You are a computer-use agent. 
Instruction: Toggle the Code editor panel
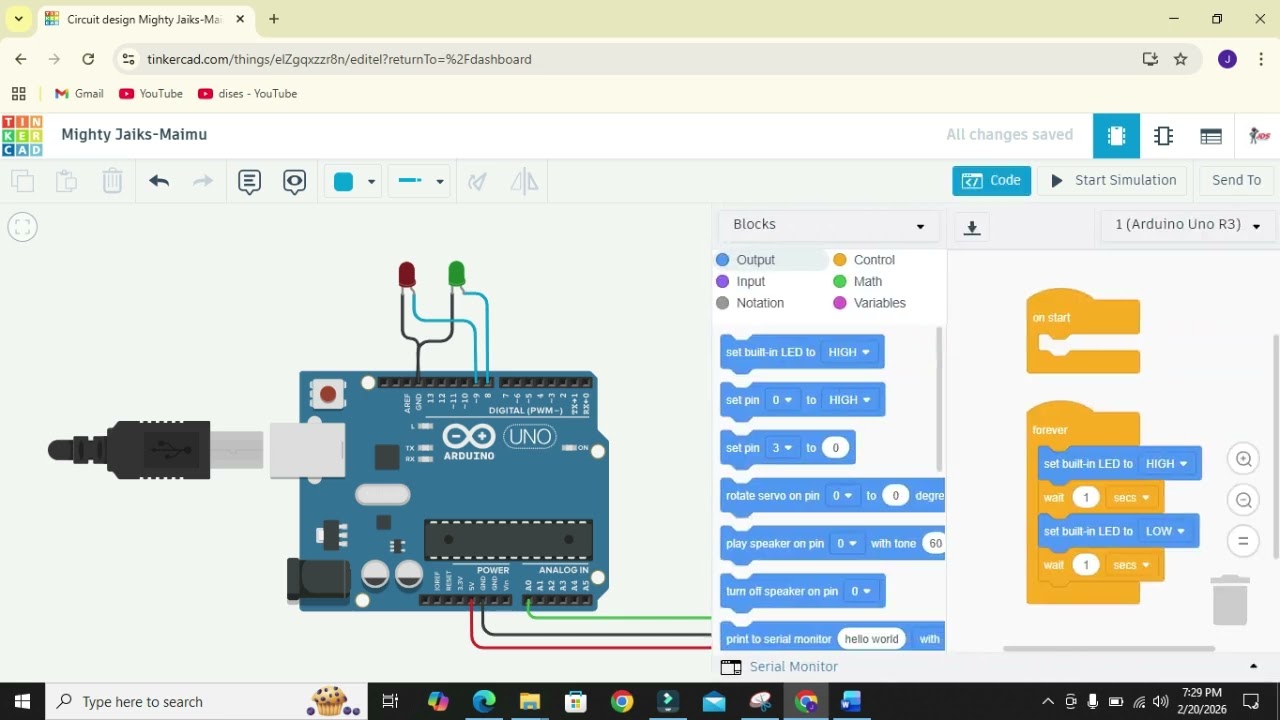[991, 181]
